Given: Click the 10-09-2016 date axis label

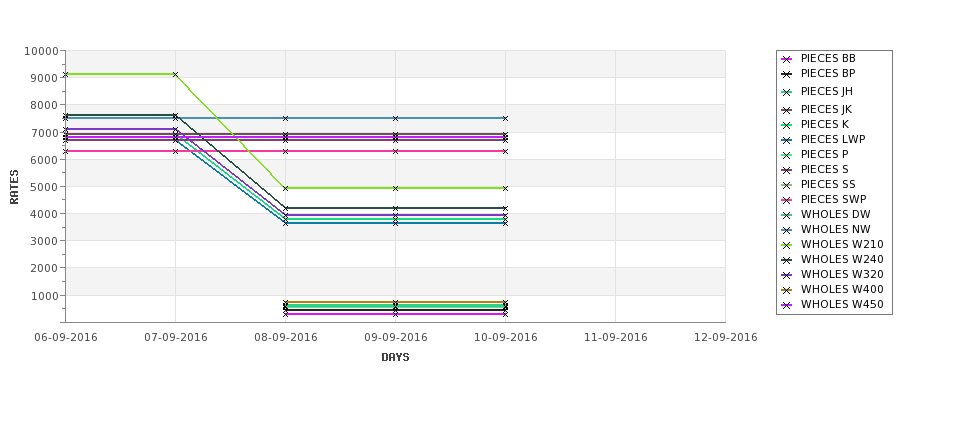Looking at the screenshot, I should pyautogui.click(x=506, y=338).
